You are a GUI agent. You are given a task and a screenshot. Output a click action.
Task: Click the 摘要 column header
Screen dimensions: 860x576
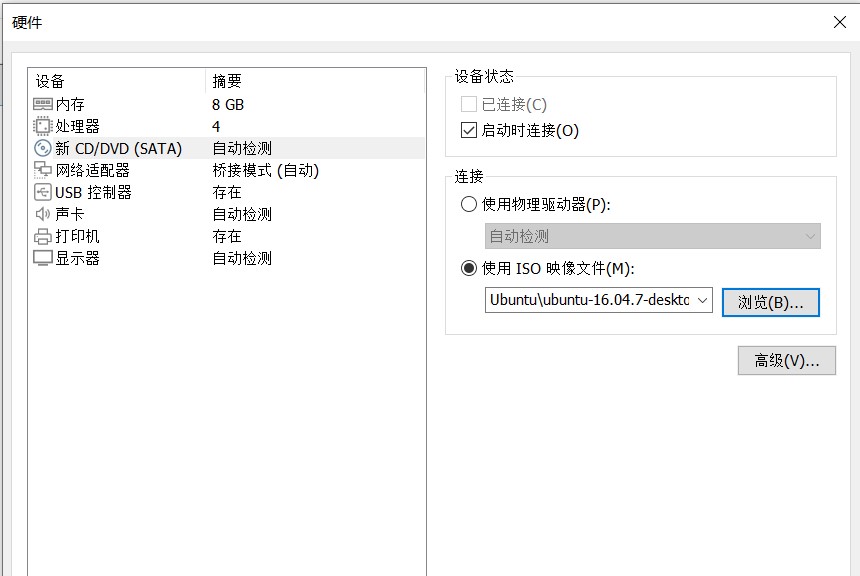pos(227,81)
